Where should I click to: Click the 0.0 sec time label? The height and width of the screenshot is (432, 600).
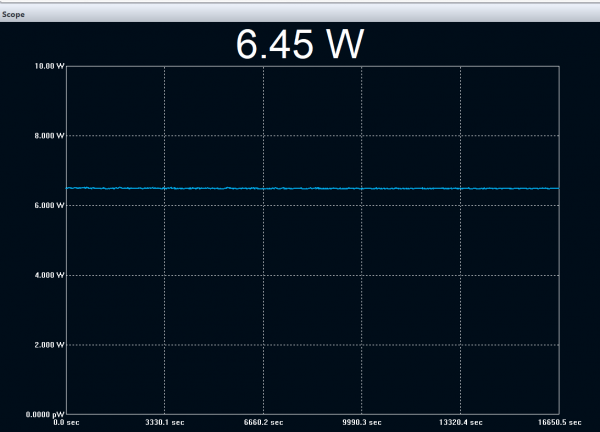click(x=66, y=423)
